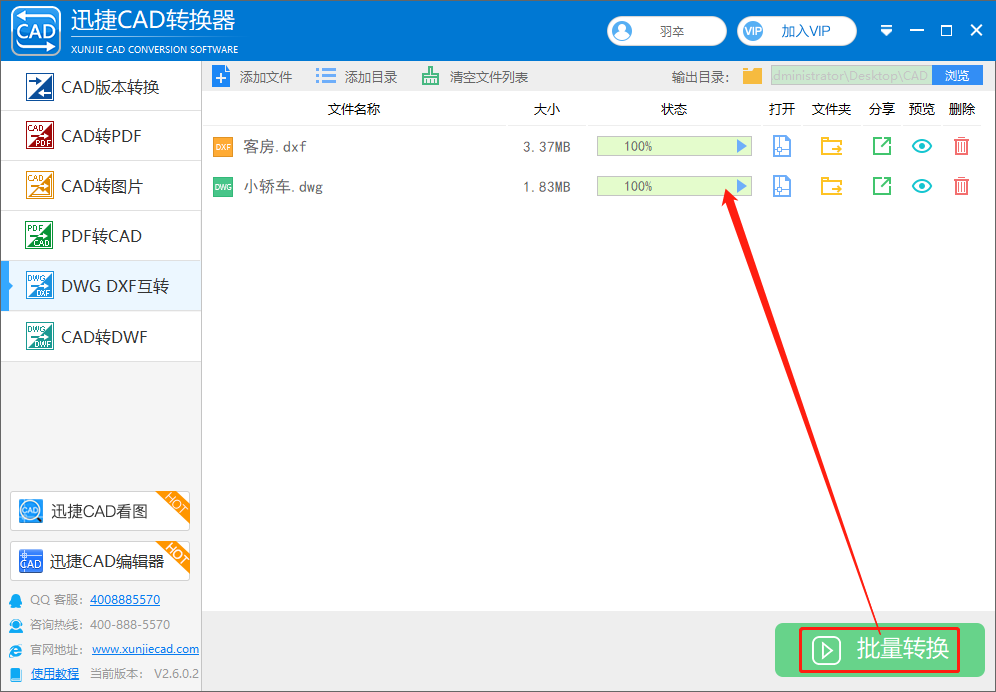Open the 迅捷CAD编辑器 promo button
The image size is (996, 692).
point(100,560)
